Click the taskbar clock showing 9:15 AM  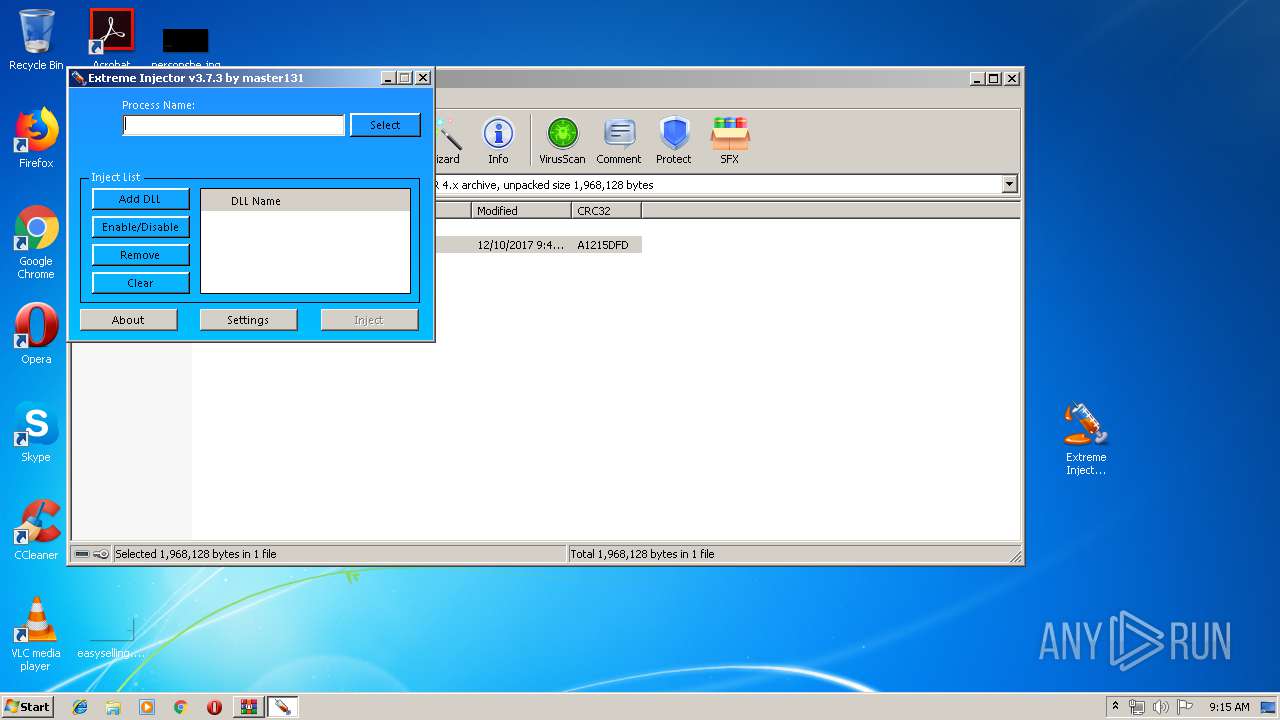pyautogui.click(x=1229, y=707)
